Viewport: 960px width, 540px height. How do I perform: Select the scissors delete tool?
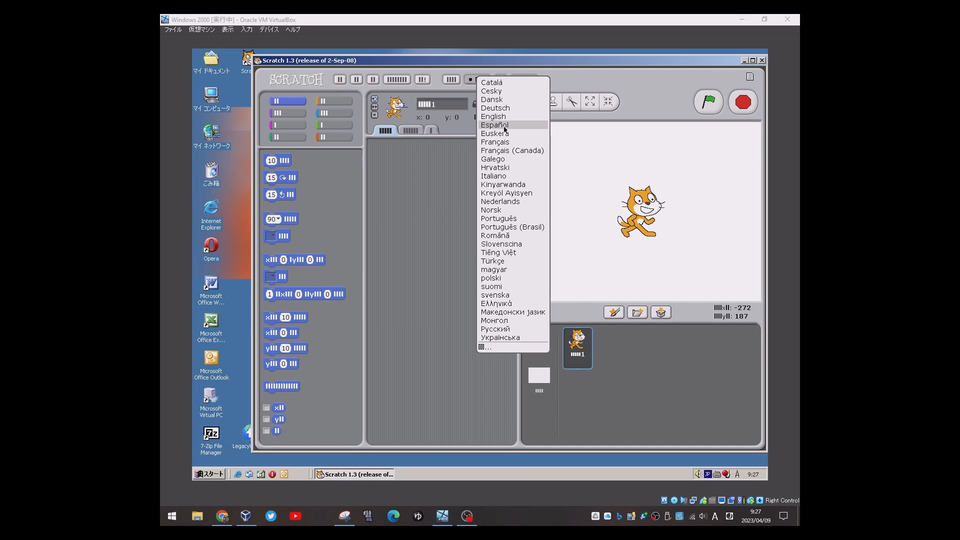[571, 102]
